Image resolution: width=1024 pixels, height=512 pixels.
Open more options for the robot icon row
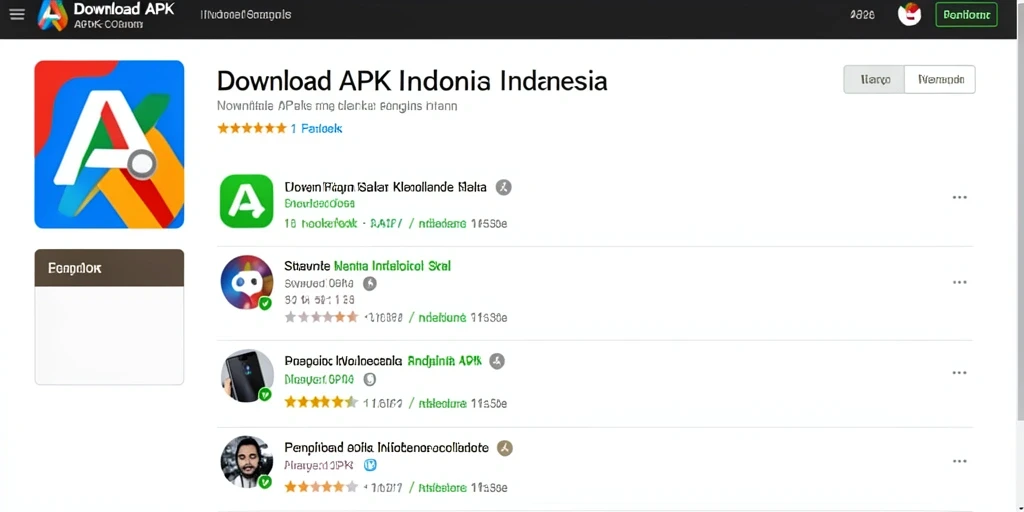click(959, 282)
